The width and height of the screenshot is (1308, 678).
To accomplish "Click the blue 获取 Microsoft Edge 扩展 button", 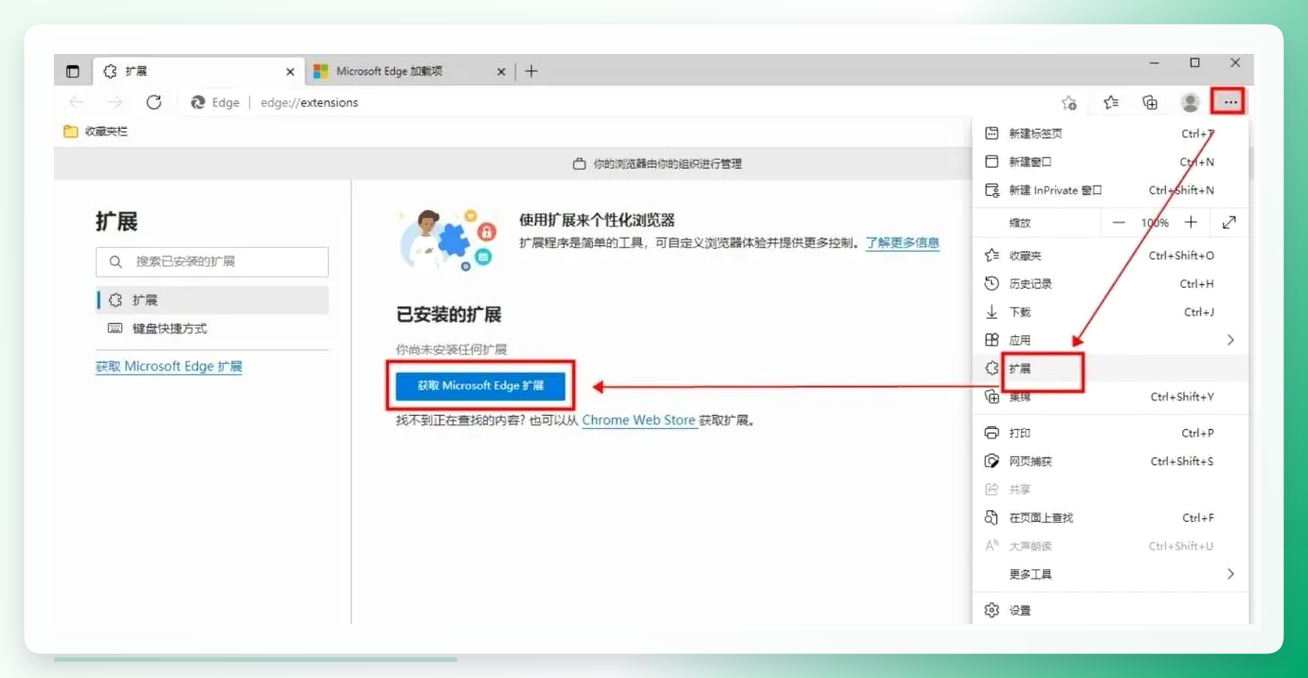I will (481, 385).
